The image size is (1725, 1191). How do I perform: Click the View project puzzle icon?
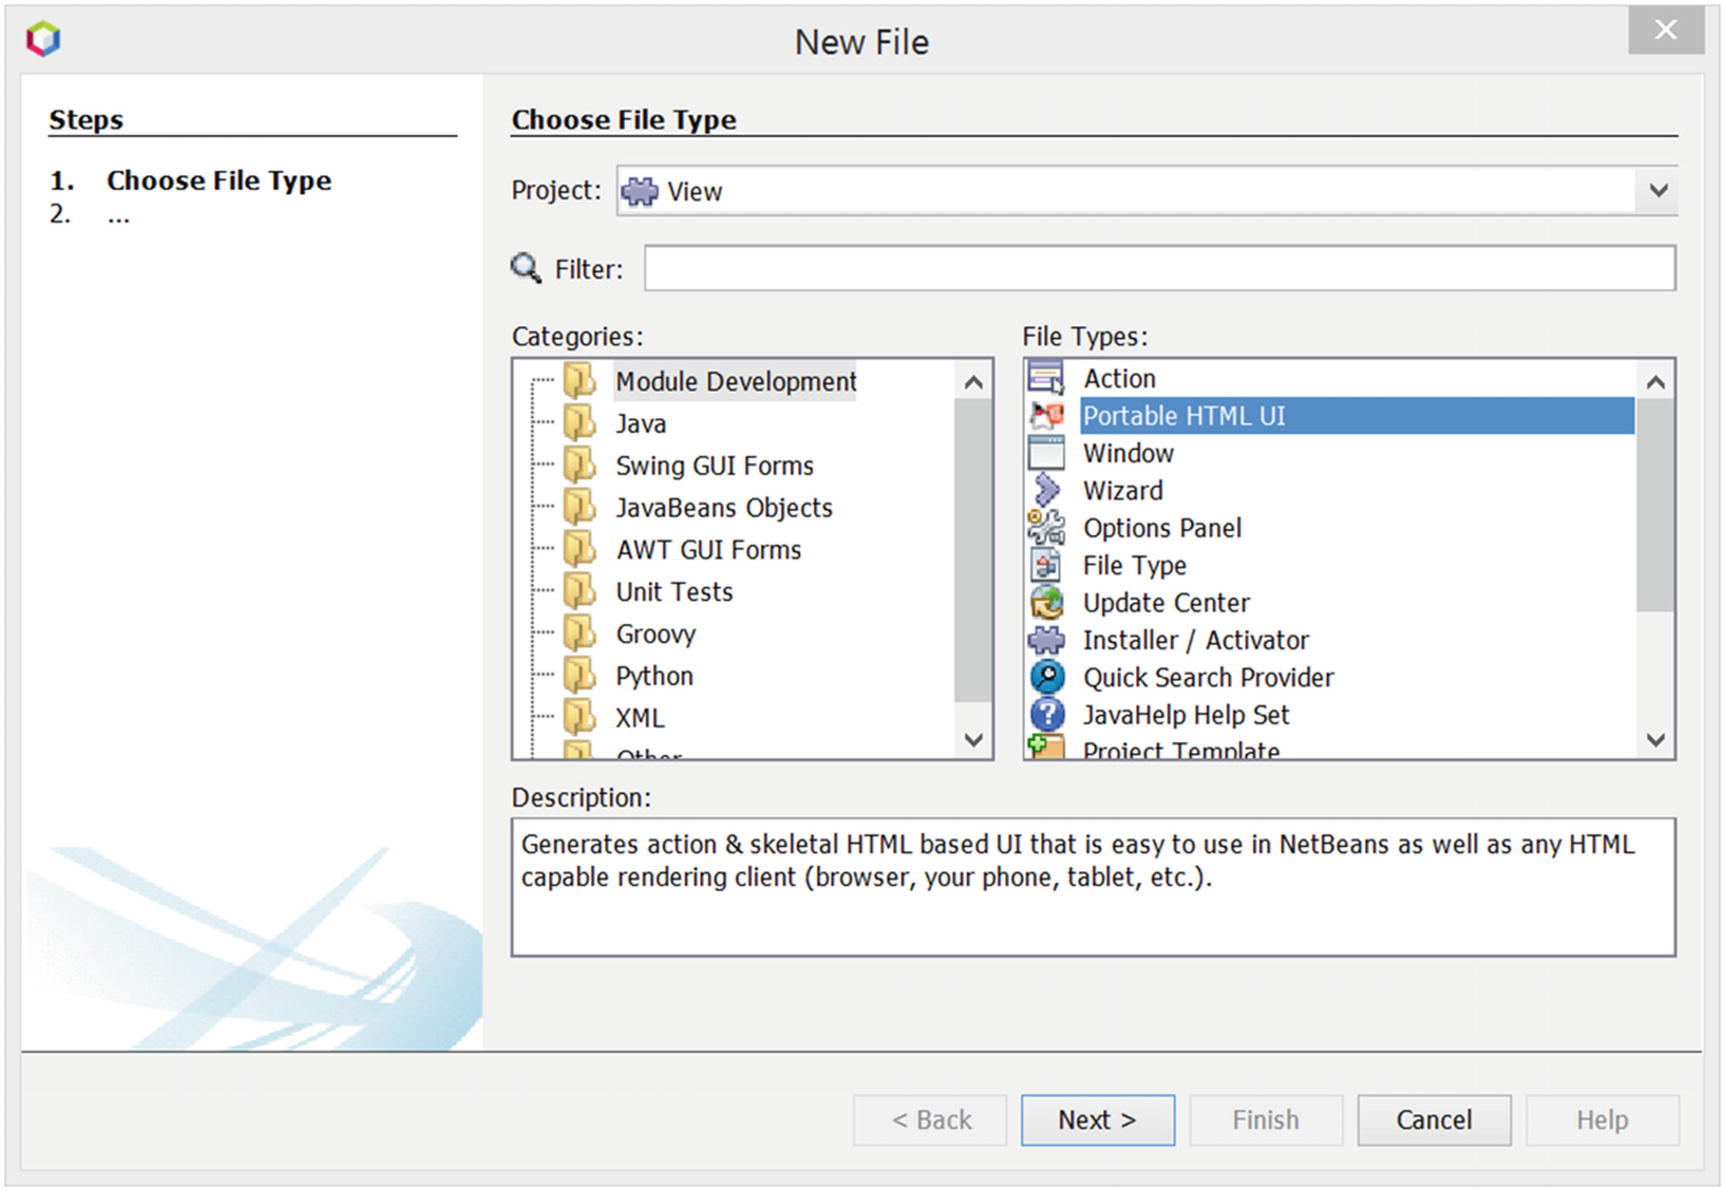click(640, 191)
